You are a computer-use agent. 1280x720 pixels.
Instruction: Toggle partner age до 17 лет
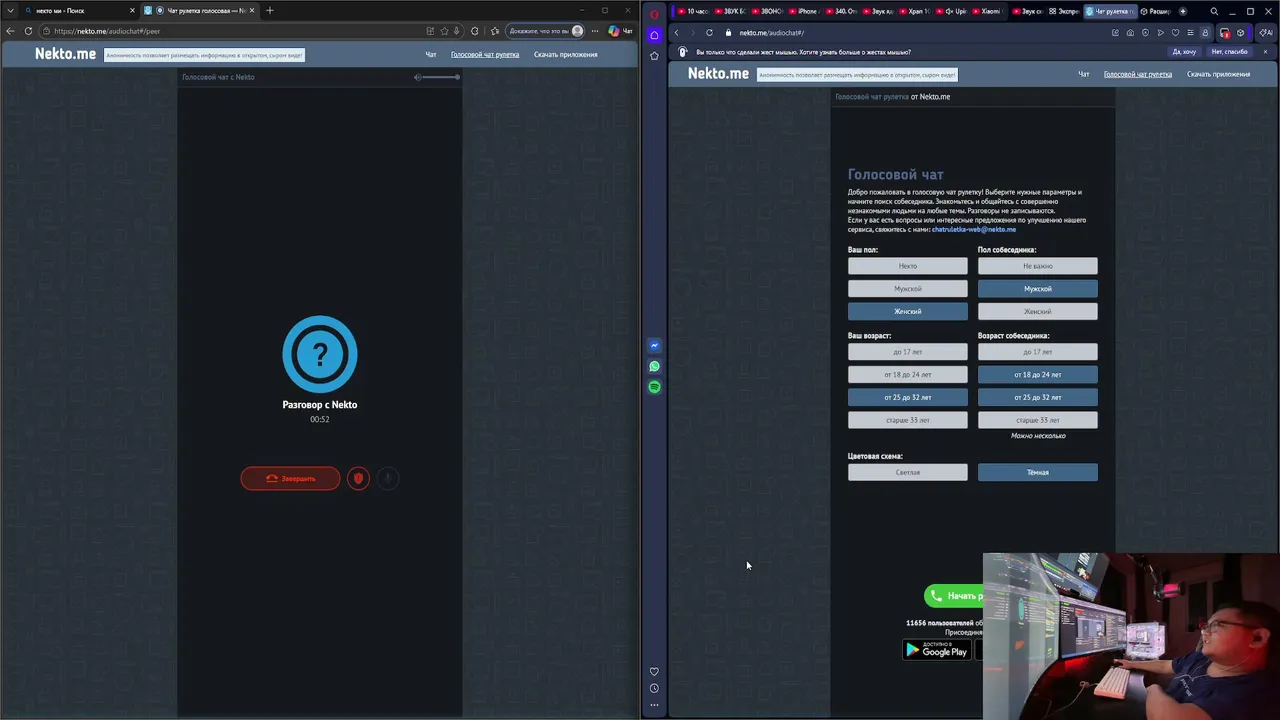coord(1037,352)
